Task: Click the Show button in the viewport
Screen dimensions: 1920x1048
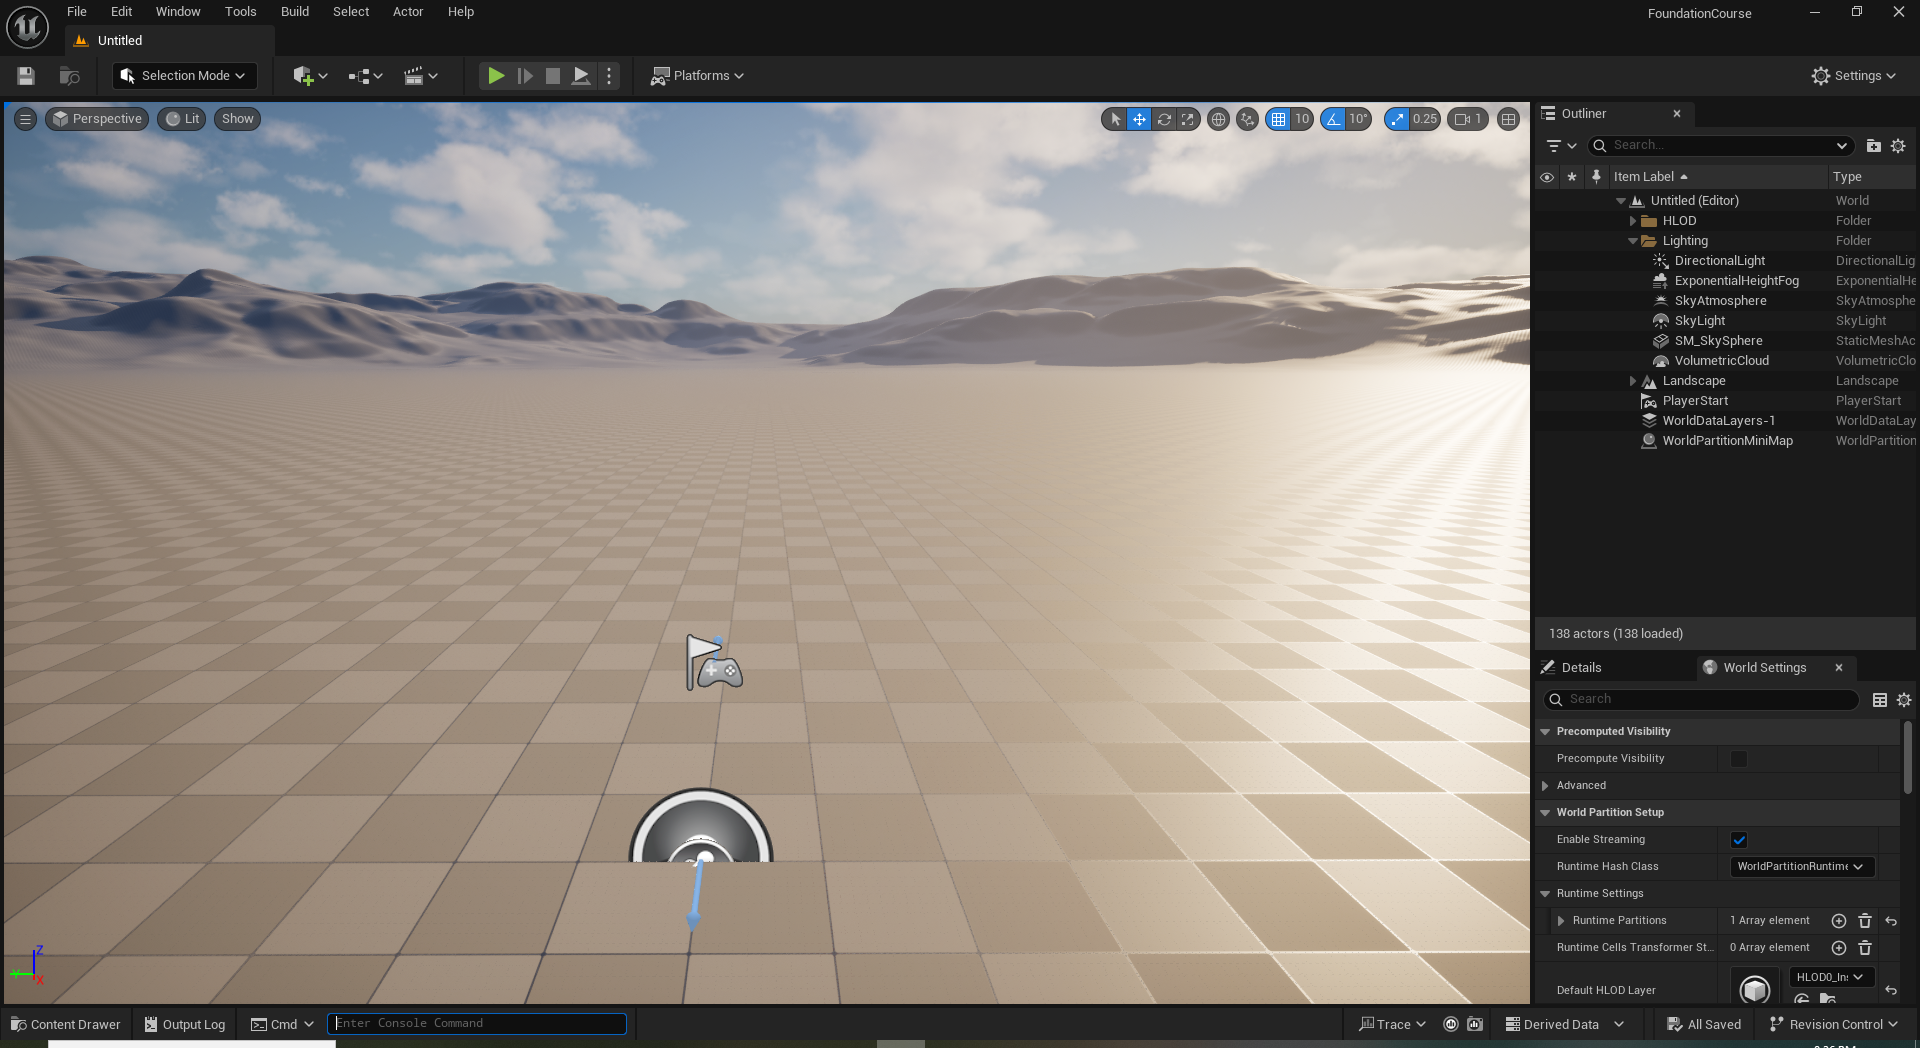Action: coord(237,119)
